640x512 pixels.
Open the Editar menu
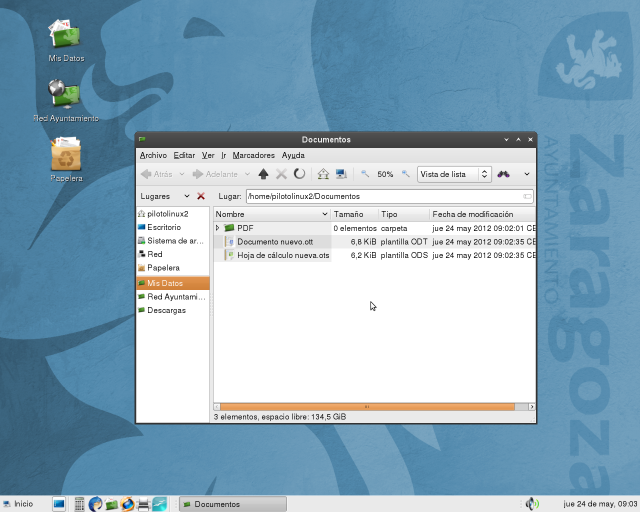[184, 156]
